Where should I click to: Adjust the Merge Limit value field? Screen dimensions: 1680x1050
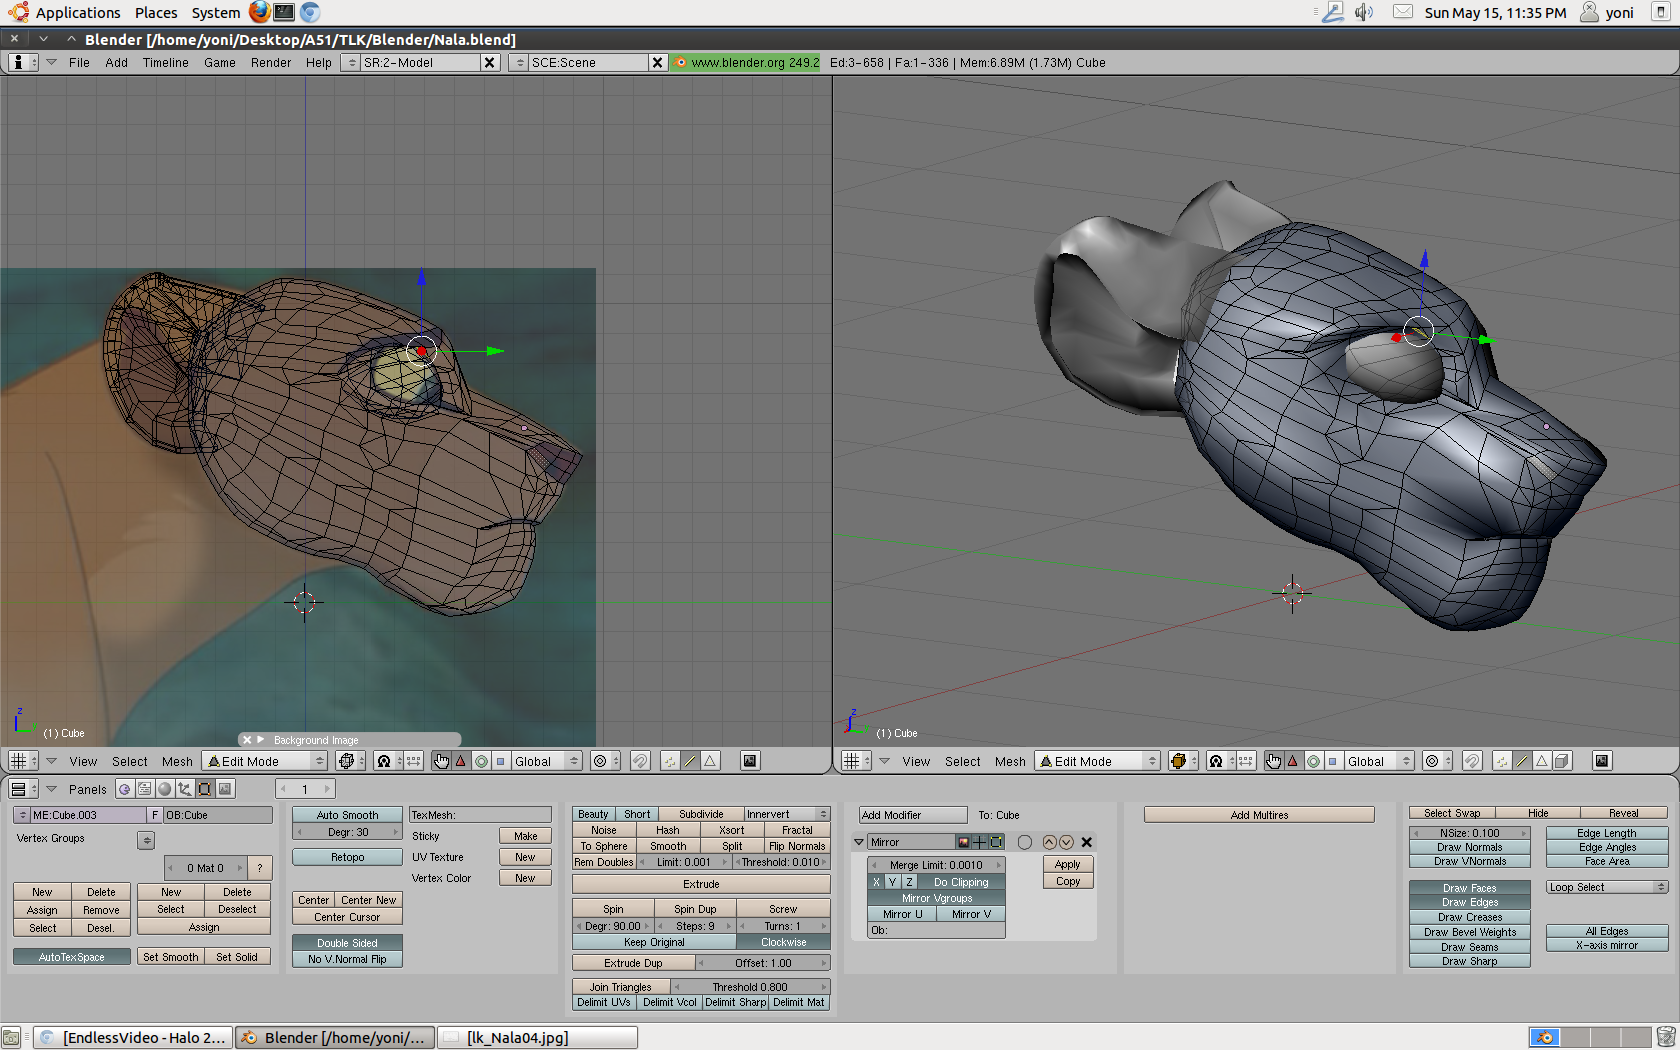[x=936, y=865]
